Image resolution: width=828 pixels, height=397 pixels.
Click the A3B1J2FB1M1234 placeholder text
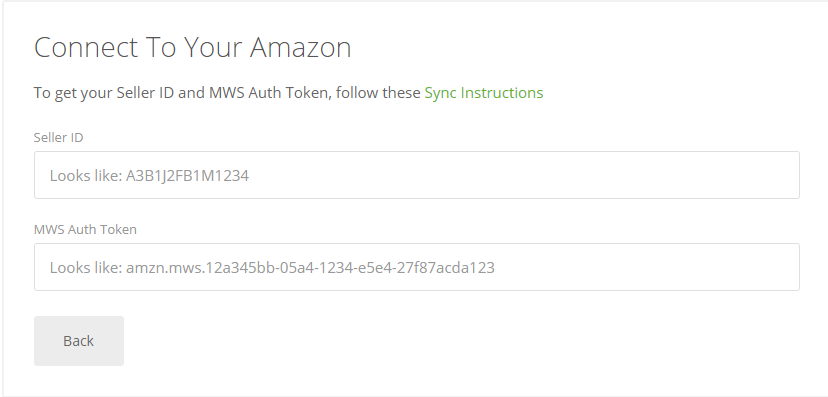[x=187, y=176]
